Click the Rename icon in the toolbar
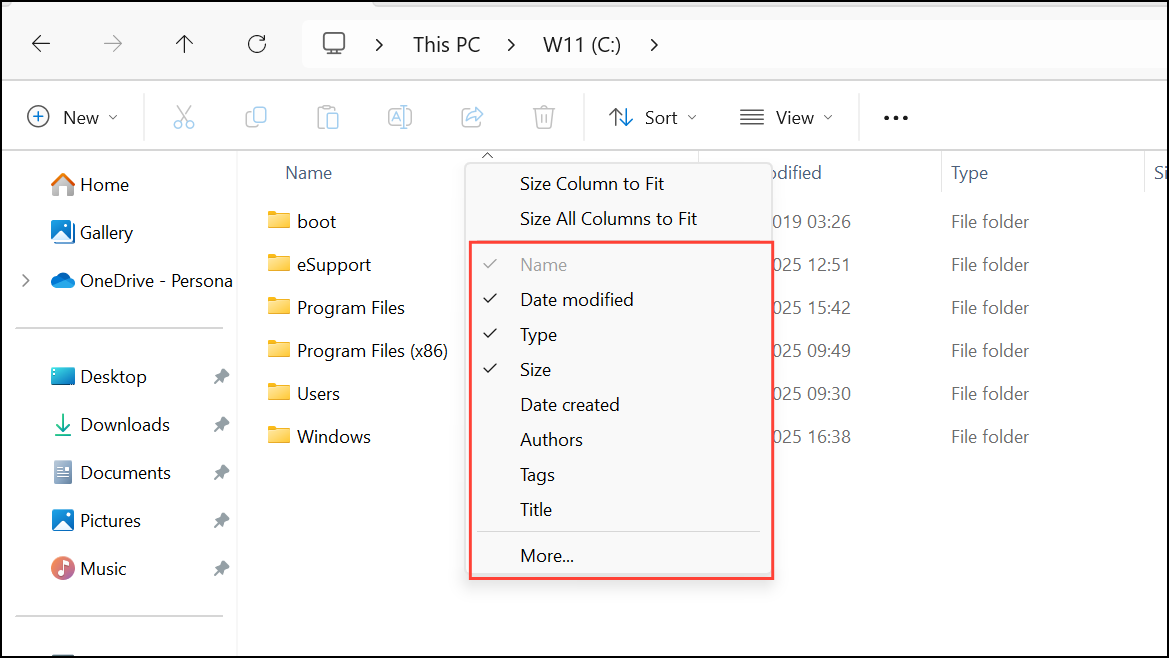 (x=400, y=117)
